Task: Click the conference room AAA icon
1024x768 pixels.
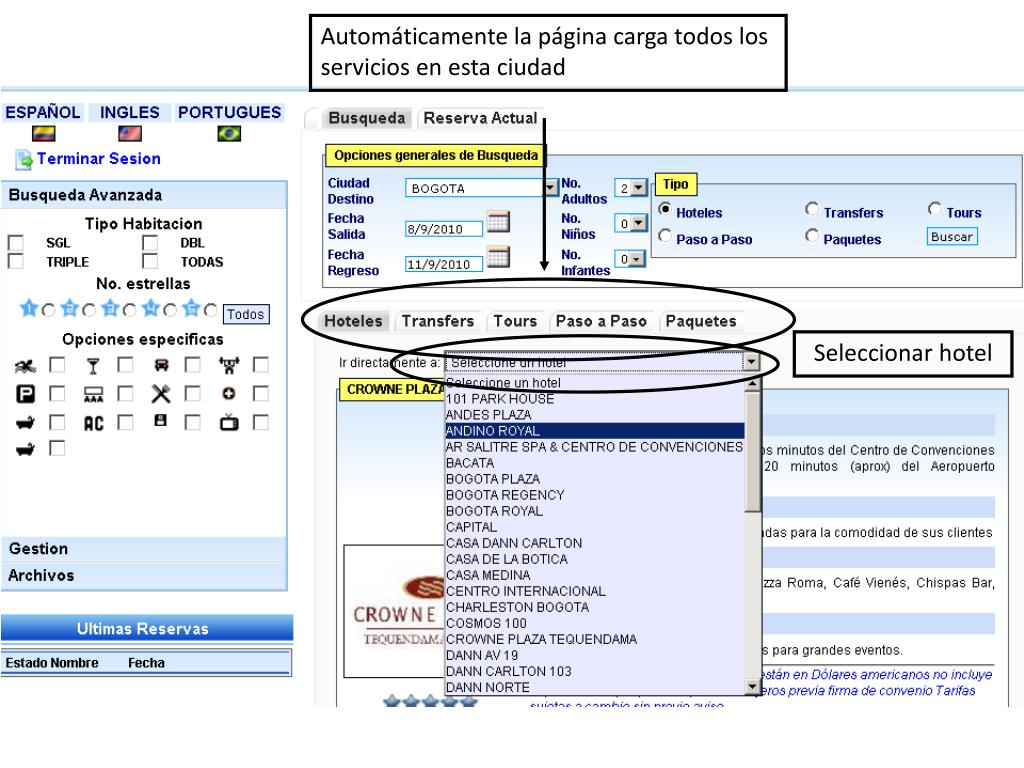Action: tap(93, 394)
